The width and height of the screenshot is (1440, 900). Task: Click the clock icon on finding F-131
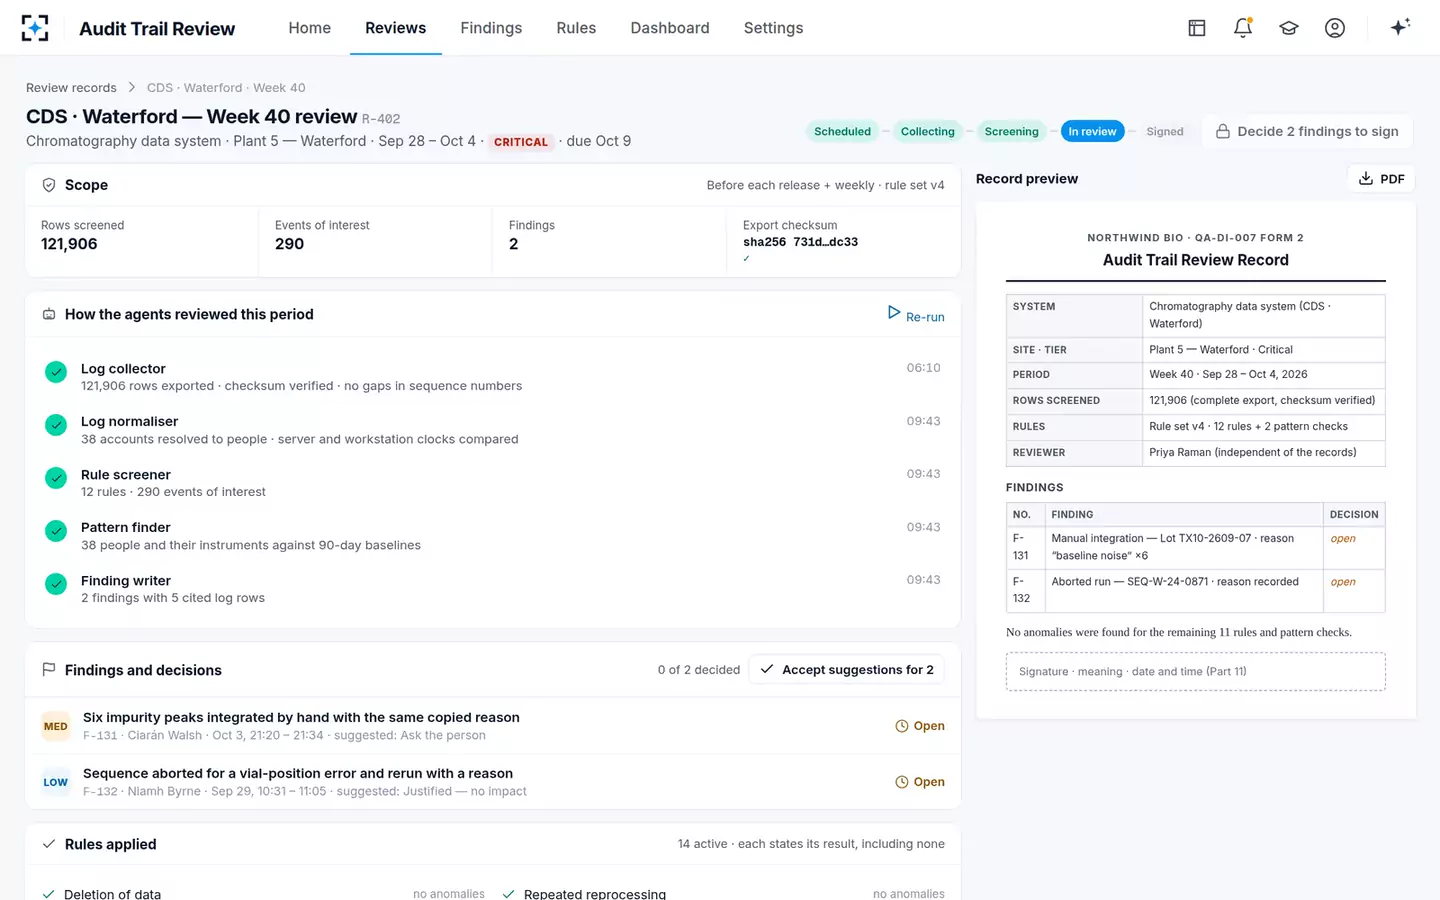point(902,726)
